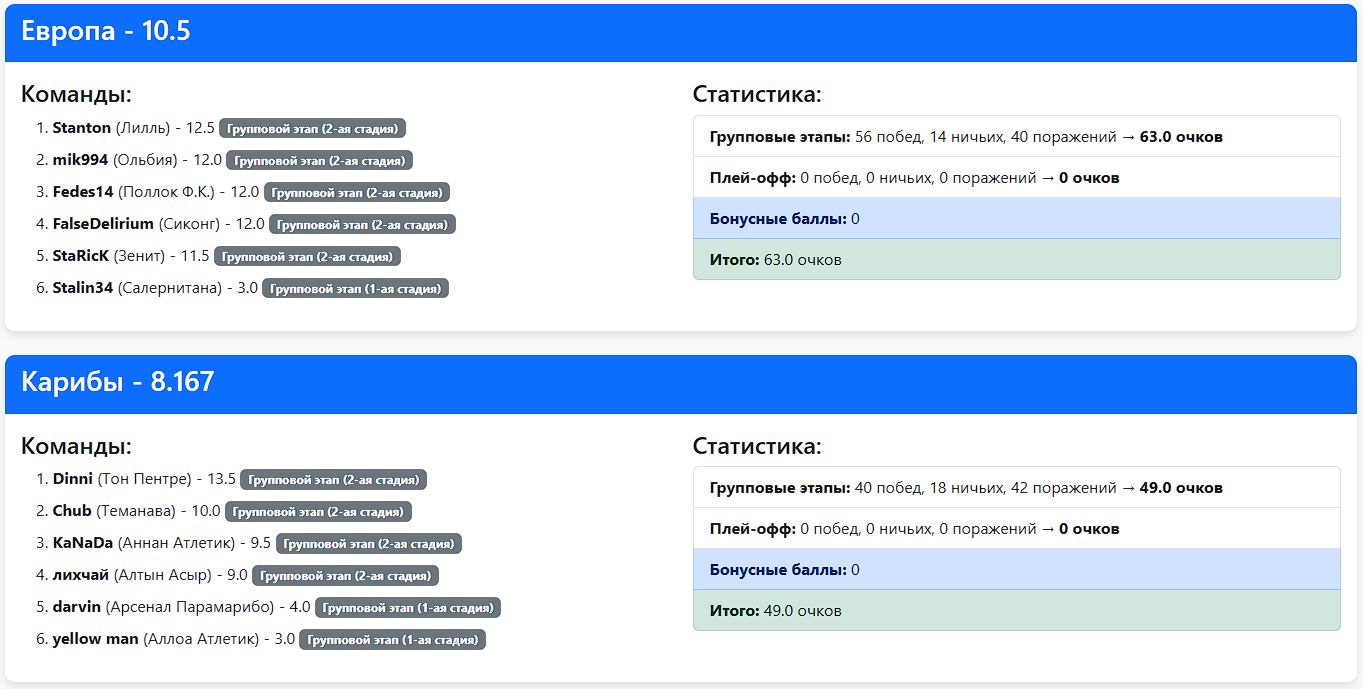Click Карибы Плей-офф statistics row

pos(1017,528)
